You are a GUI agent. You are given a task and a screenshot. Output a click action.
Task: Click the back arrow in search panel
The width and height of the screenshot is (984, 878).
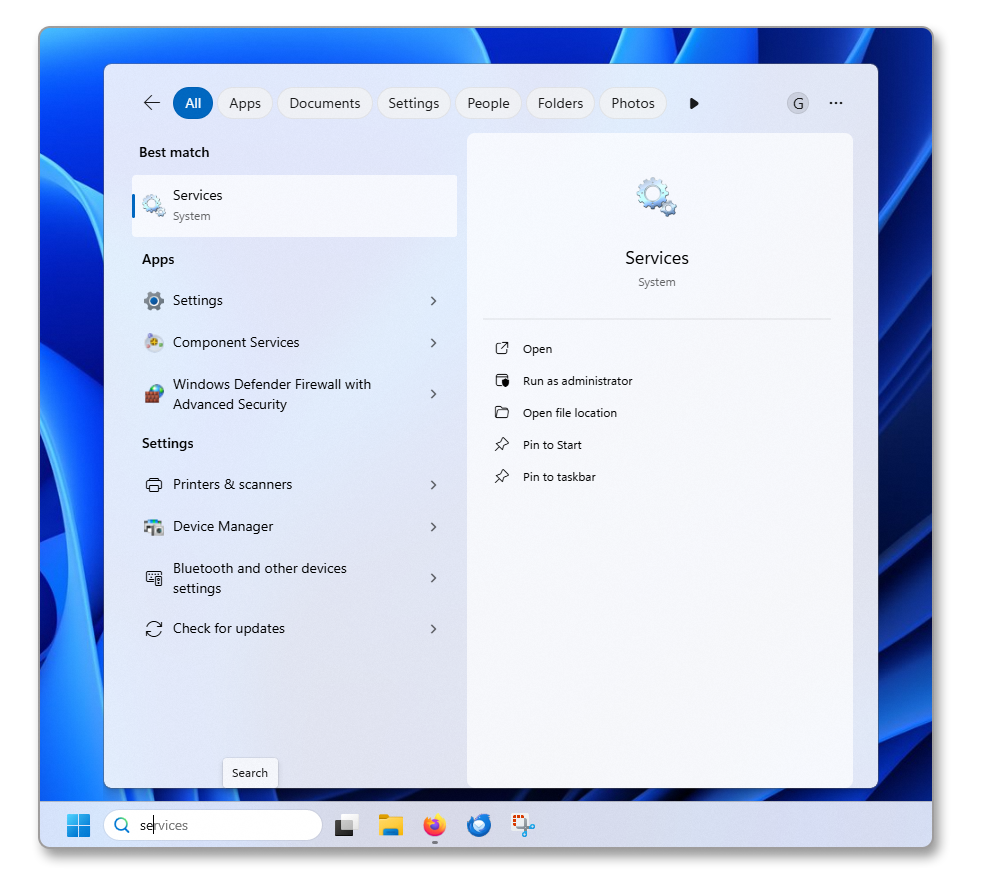click(152, 103)
